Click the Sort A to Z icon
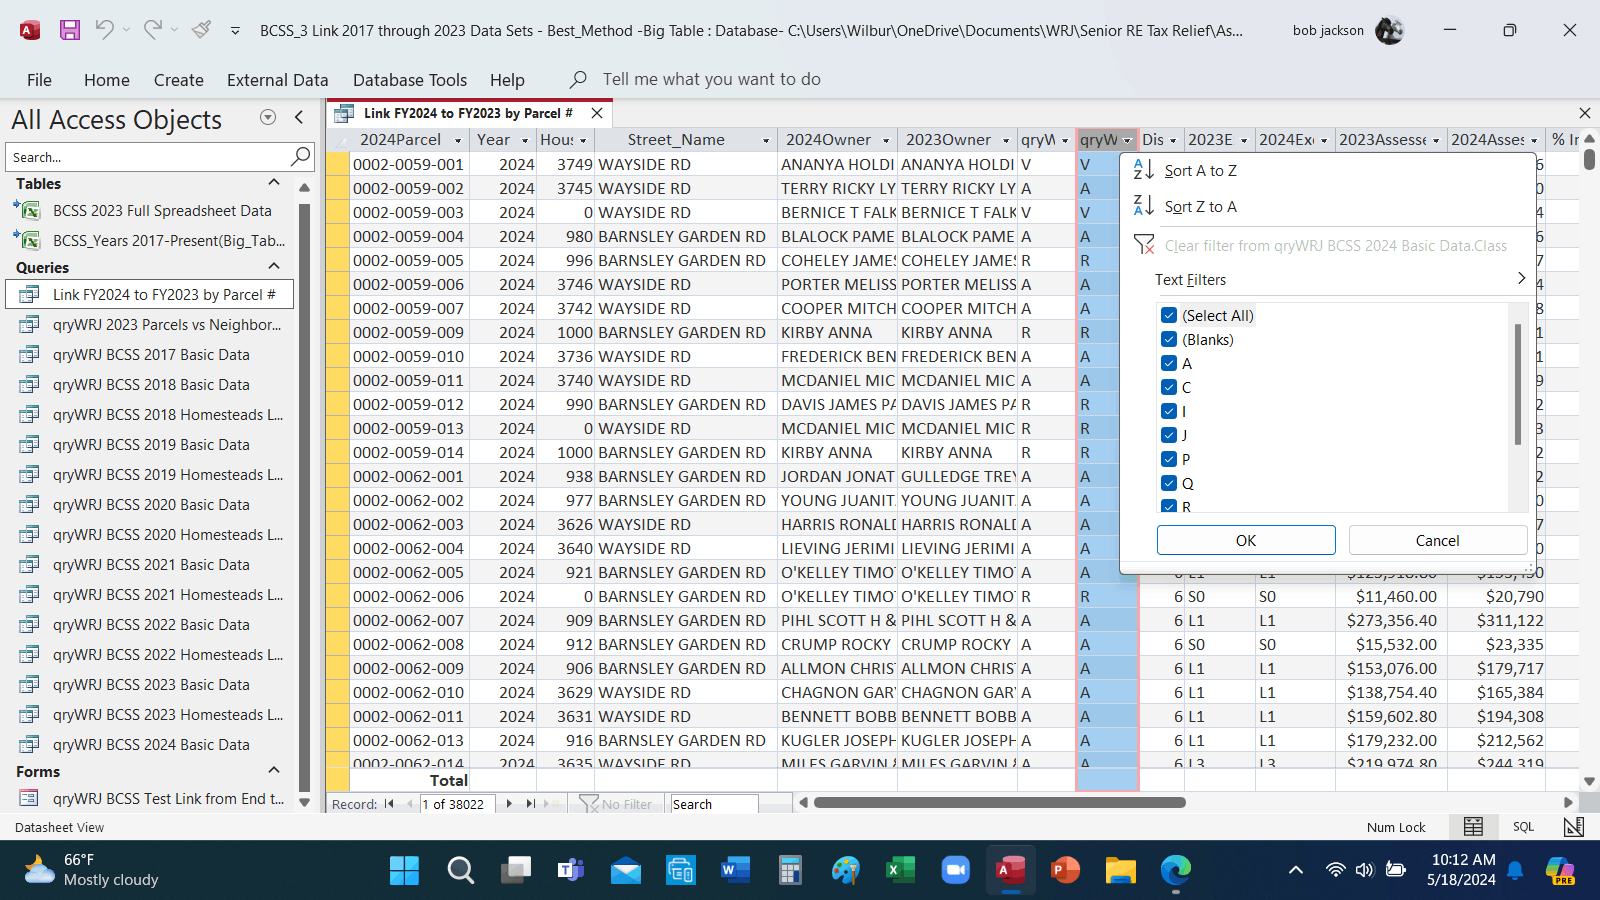The width and height of the screenshot is (1600, 900). [x=1144, y=171]
